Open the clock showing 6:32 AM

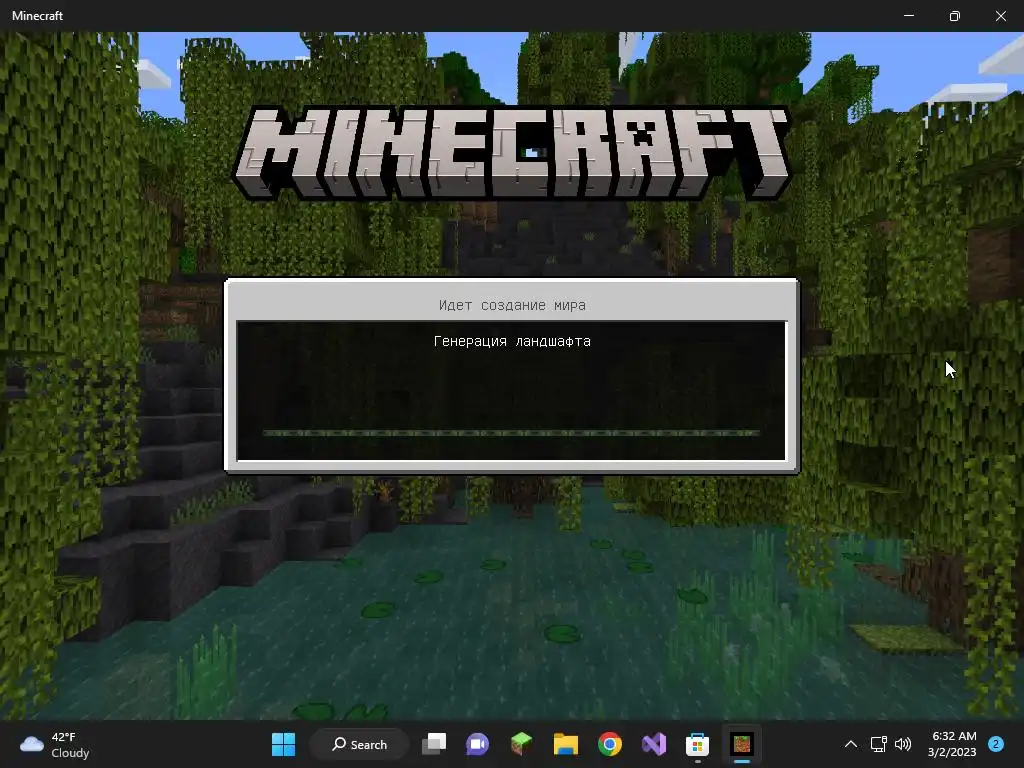[x=952, y=744]
